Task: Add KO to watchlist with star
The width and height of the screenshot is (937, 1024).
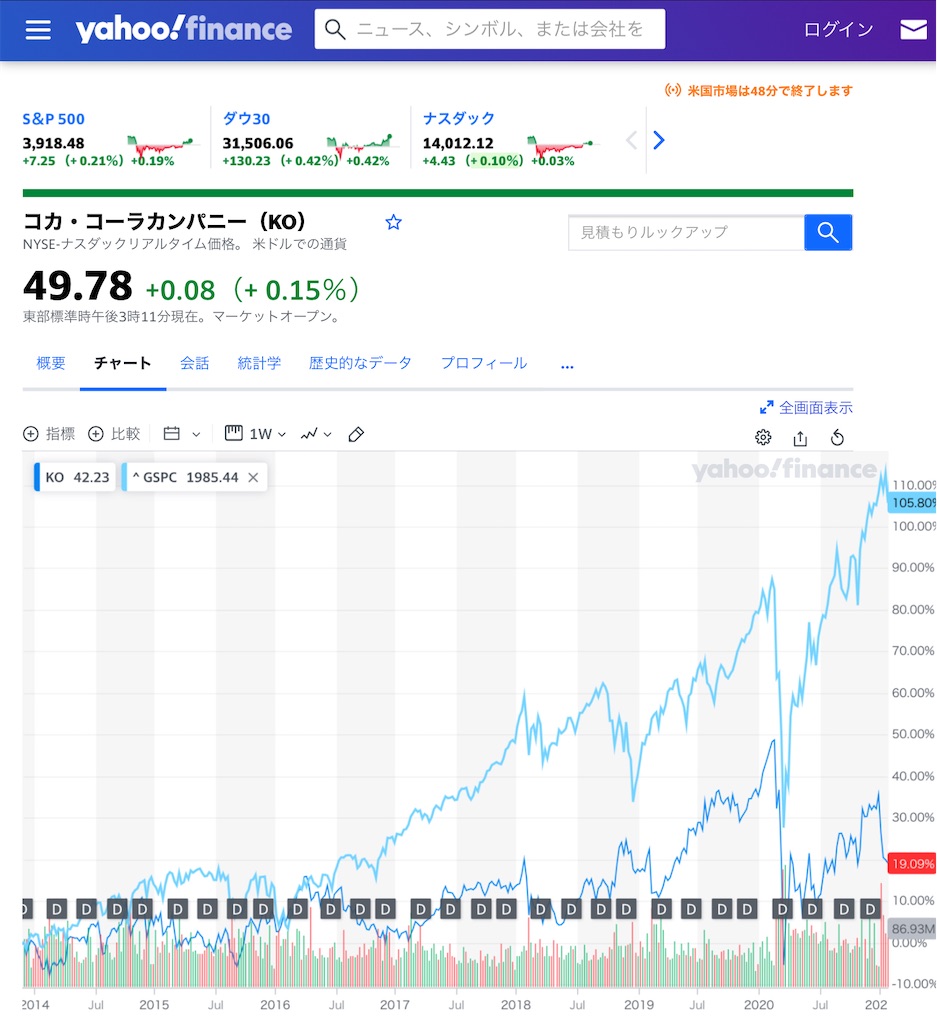Action: [x=393, y=223]
